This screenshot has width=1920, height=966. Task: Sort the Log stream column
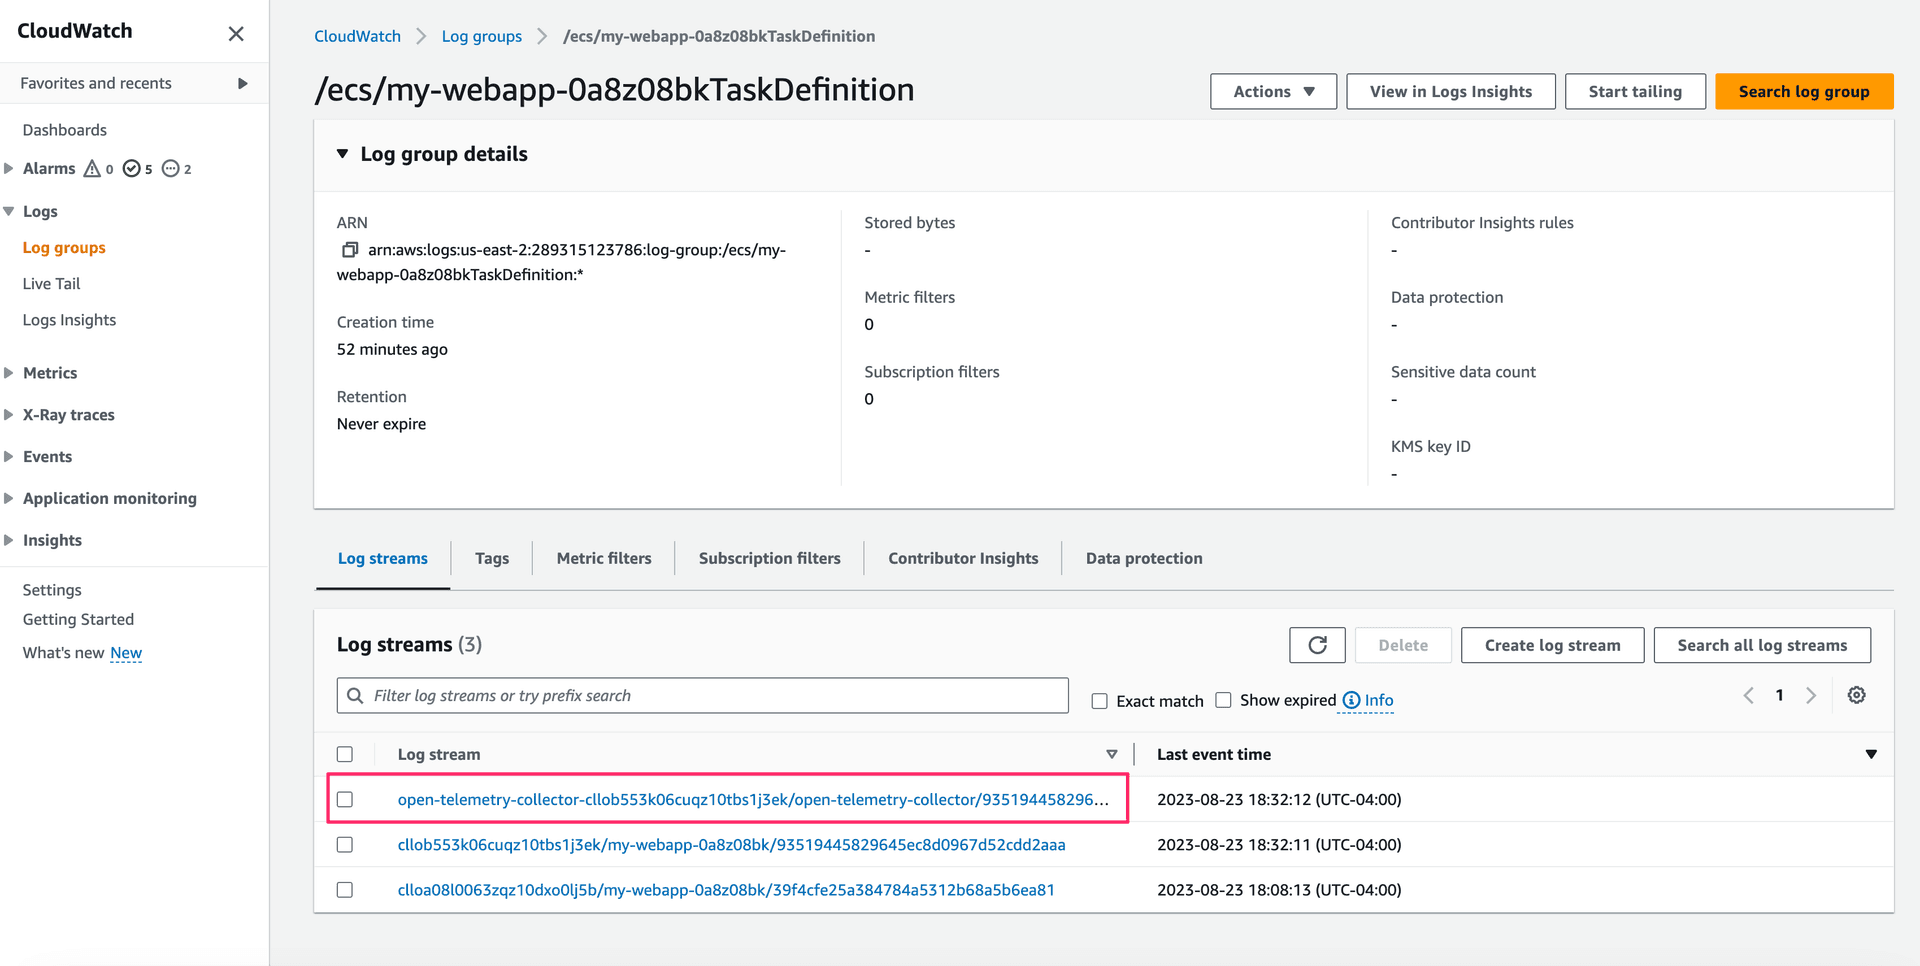pyautogui.click(x=1111, y=754)
